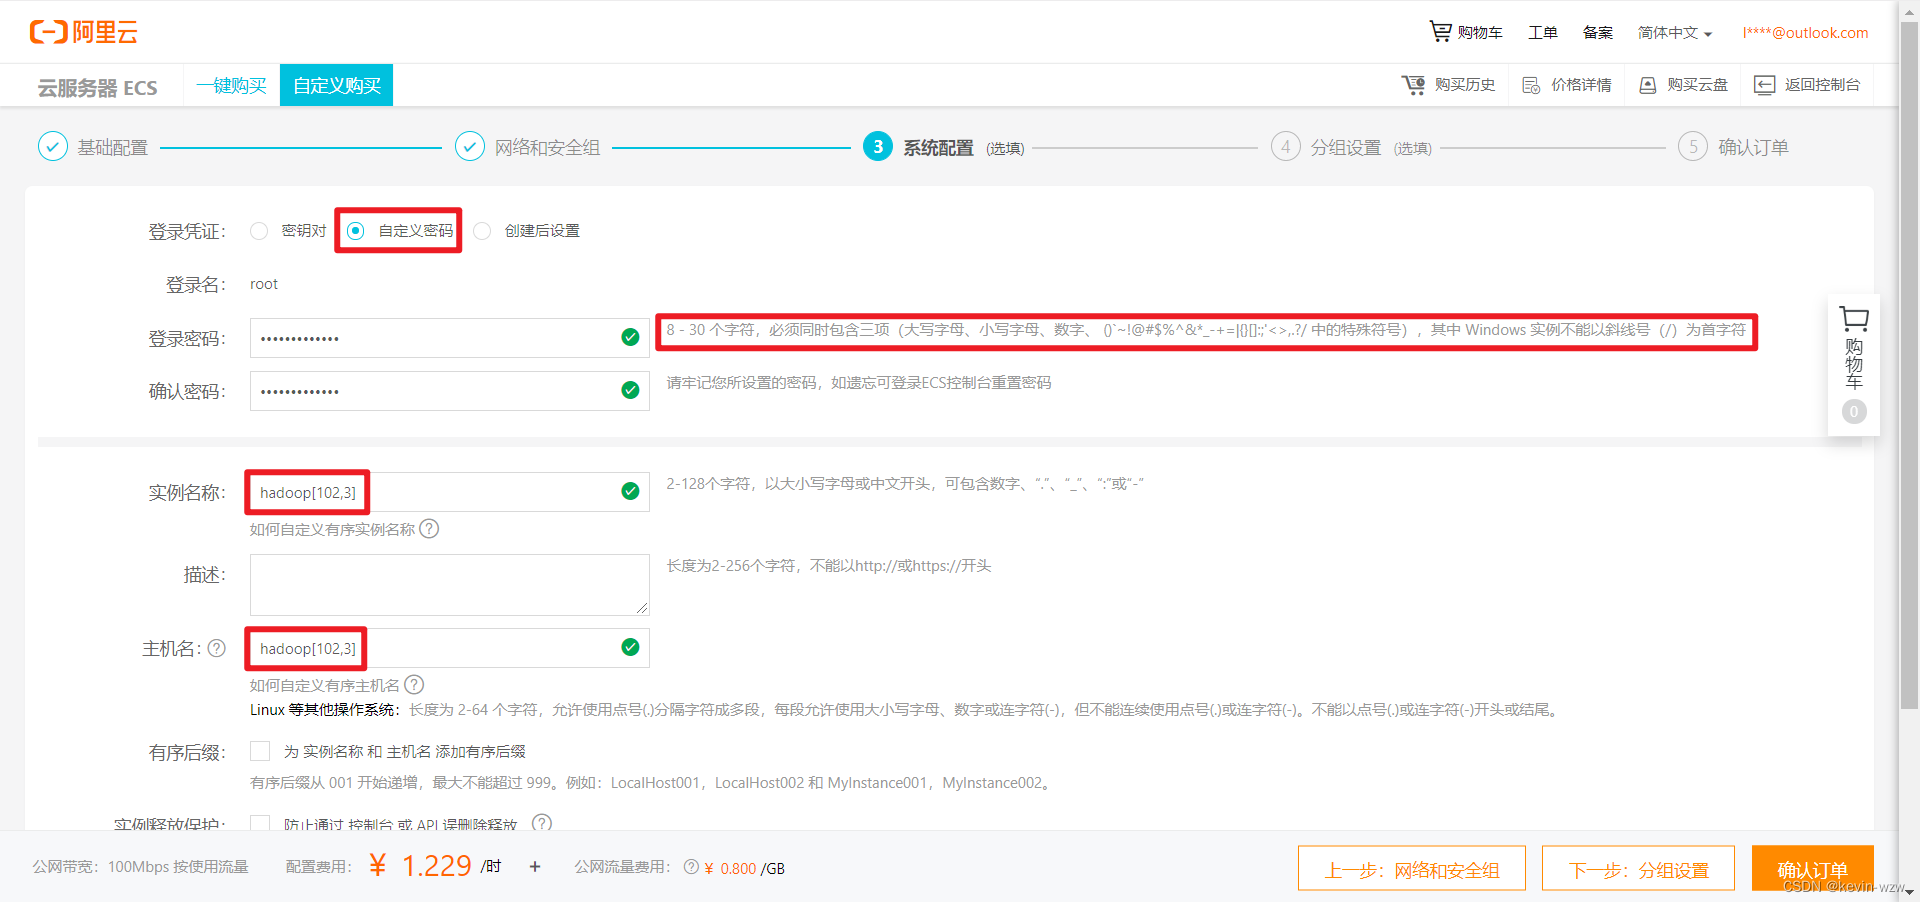Image resolution: width=1920 pixels, height=902 pixels.
Task: Click 价格详情 price details link
Action: click(1581, 85)
